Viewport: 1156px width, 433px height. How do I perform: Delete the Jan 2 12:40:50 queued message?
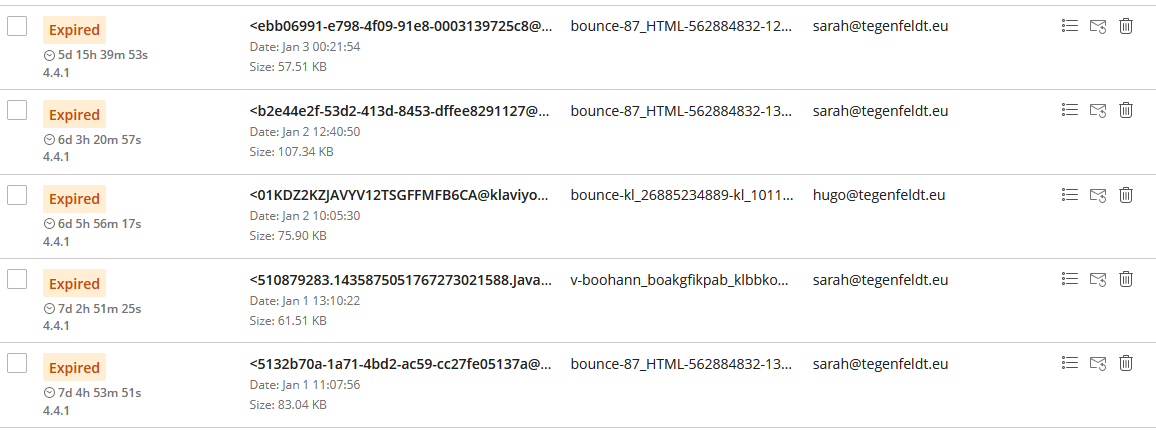(x=1126, y=110)
